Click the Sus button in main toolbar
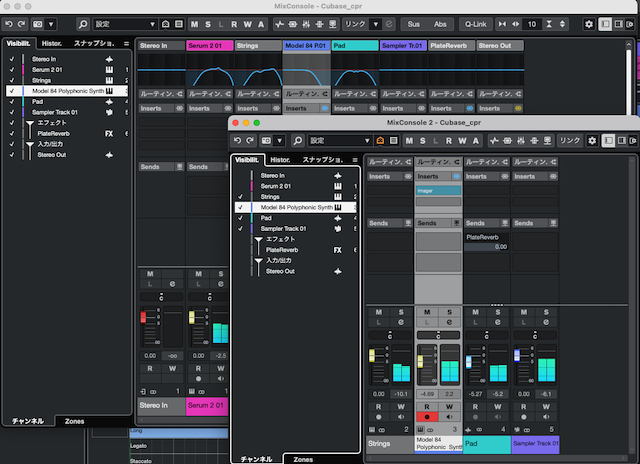Viewport: 640px width, 464px height. coord(415,23)
